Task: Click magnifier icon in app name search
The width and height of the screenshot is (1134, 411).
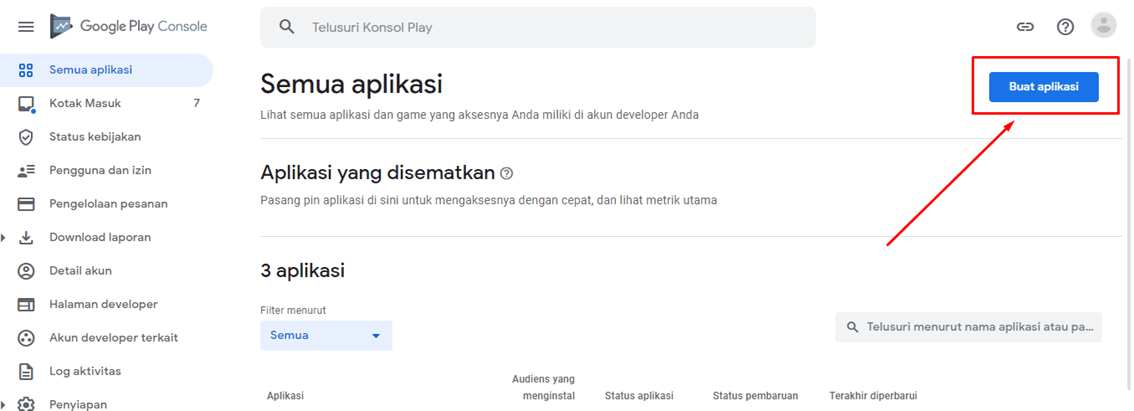Action: [x=853, y=327]
